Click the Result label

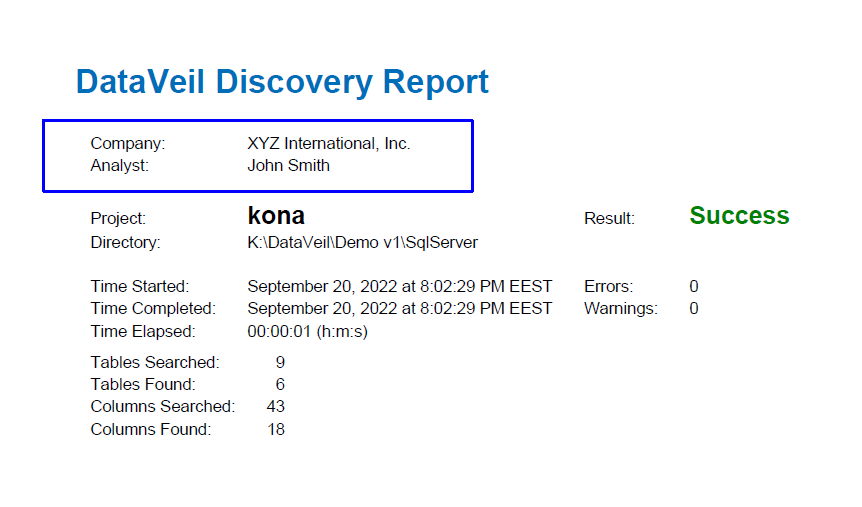tap(609, 218)
